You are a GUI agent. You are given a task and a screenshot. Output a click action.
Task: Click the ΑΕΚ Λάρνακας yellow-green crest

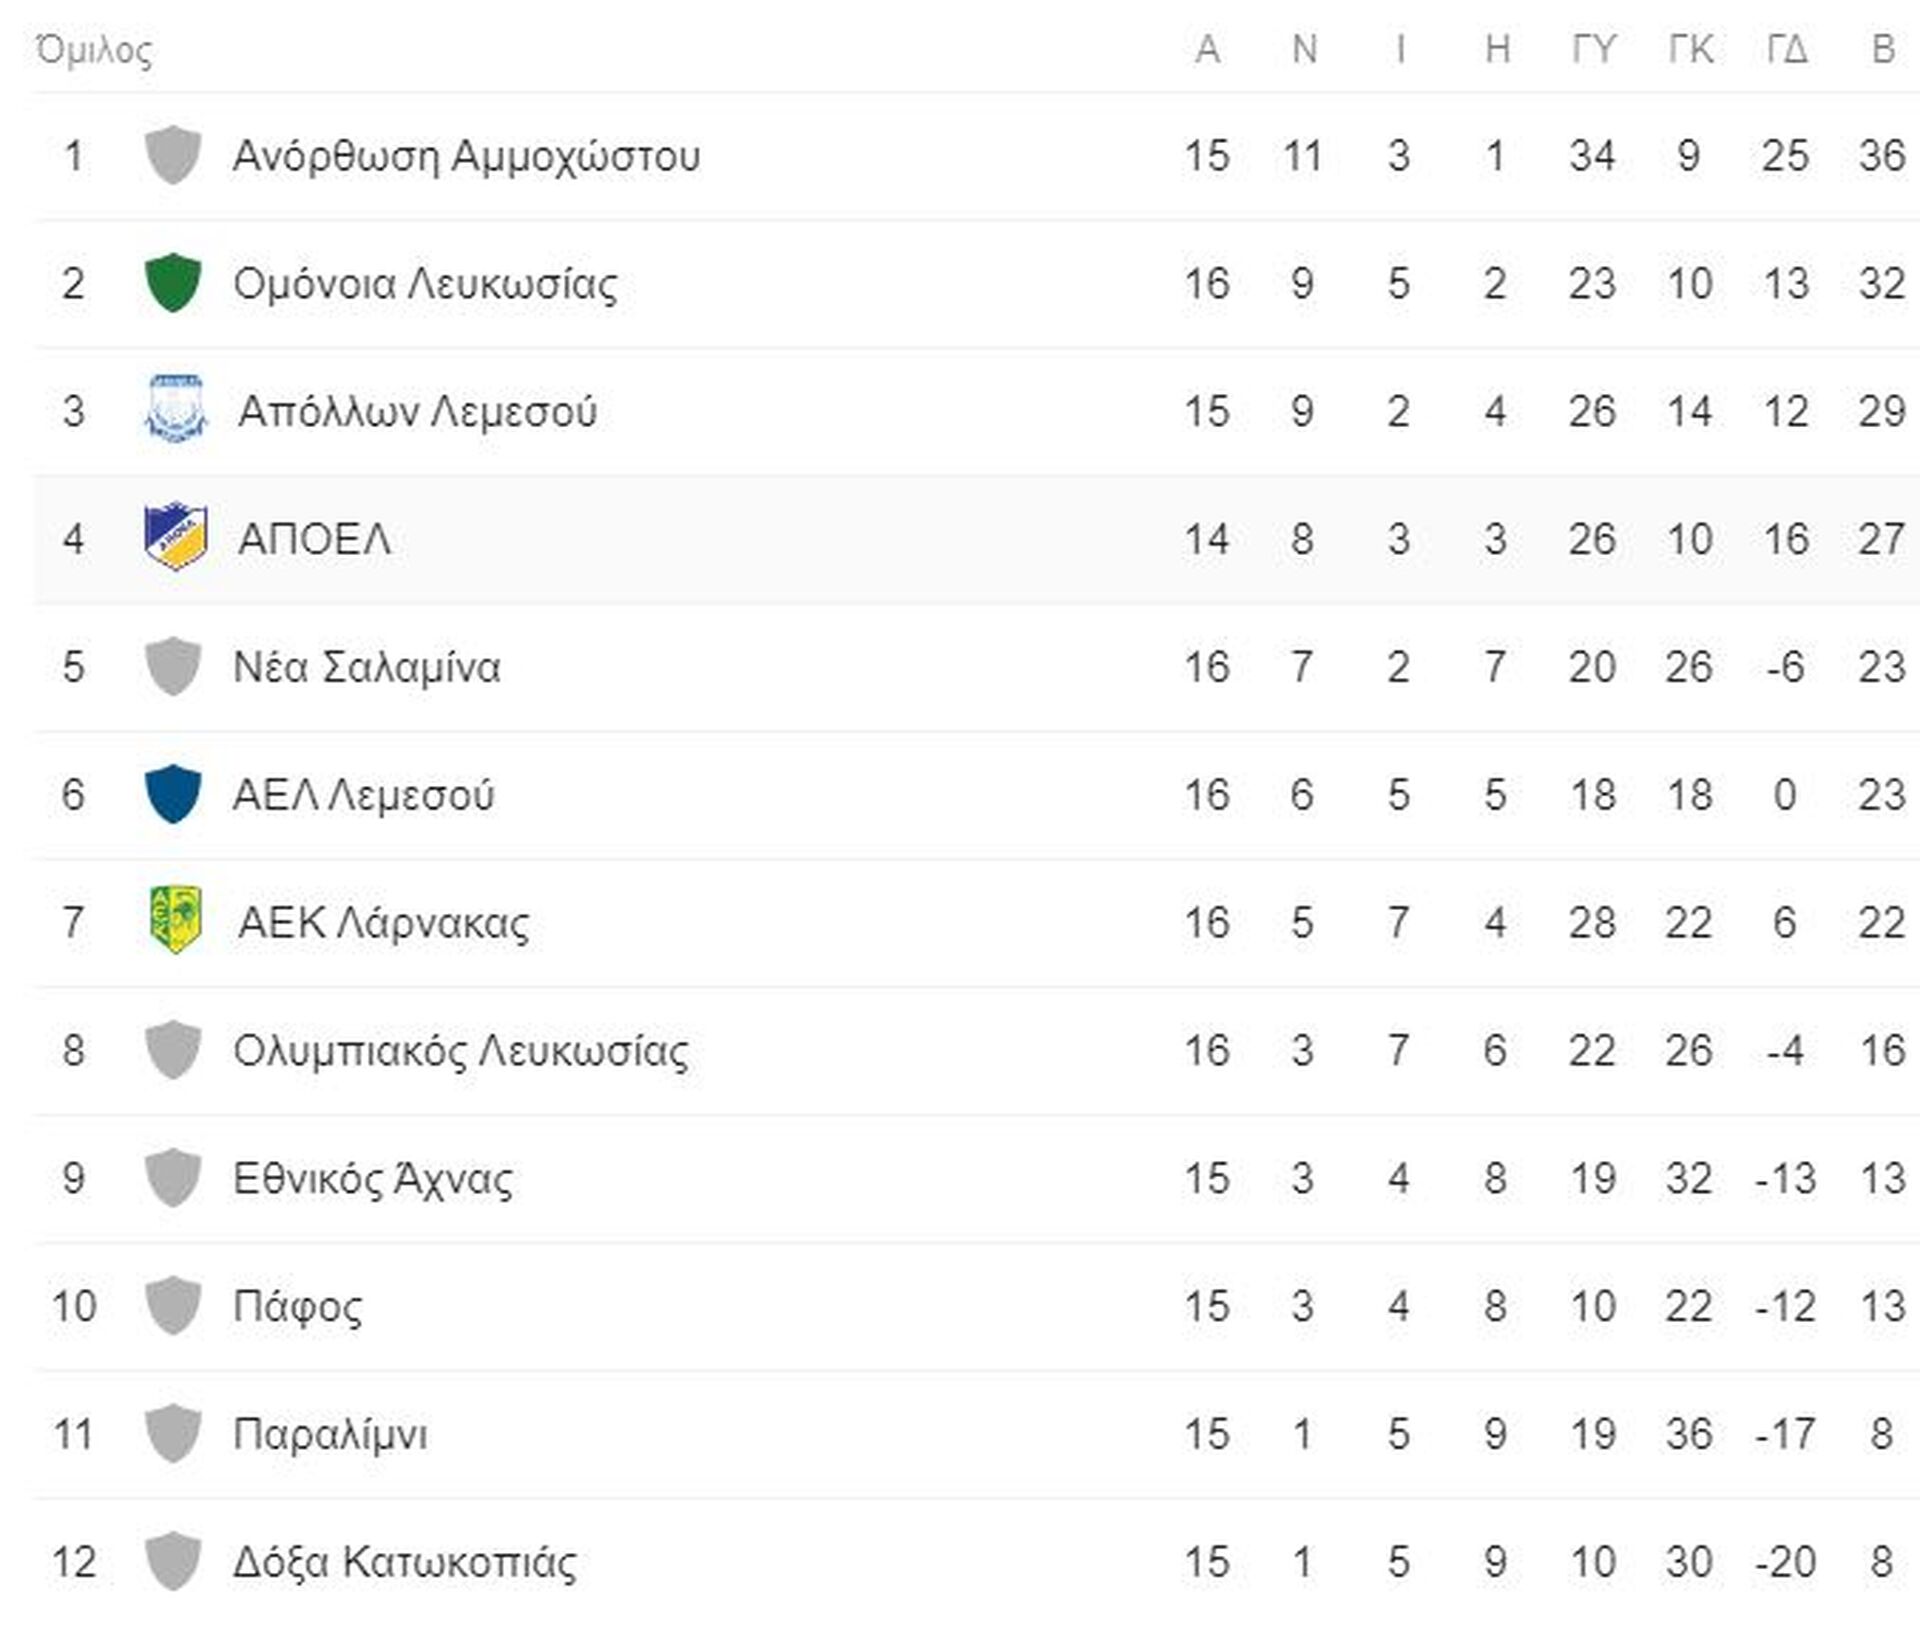pos(176,920)
